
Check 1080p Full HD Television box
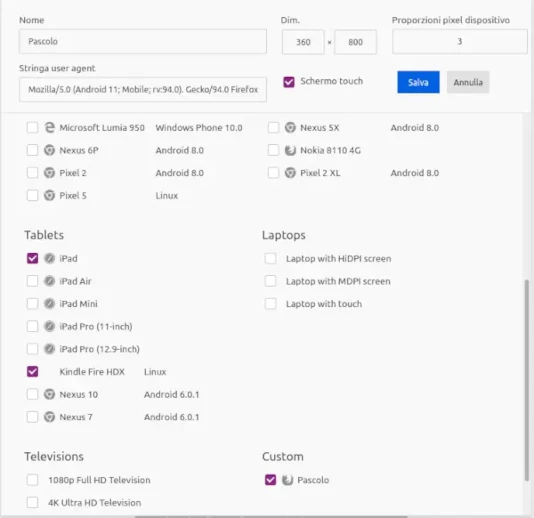coord(32,480)
